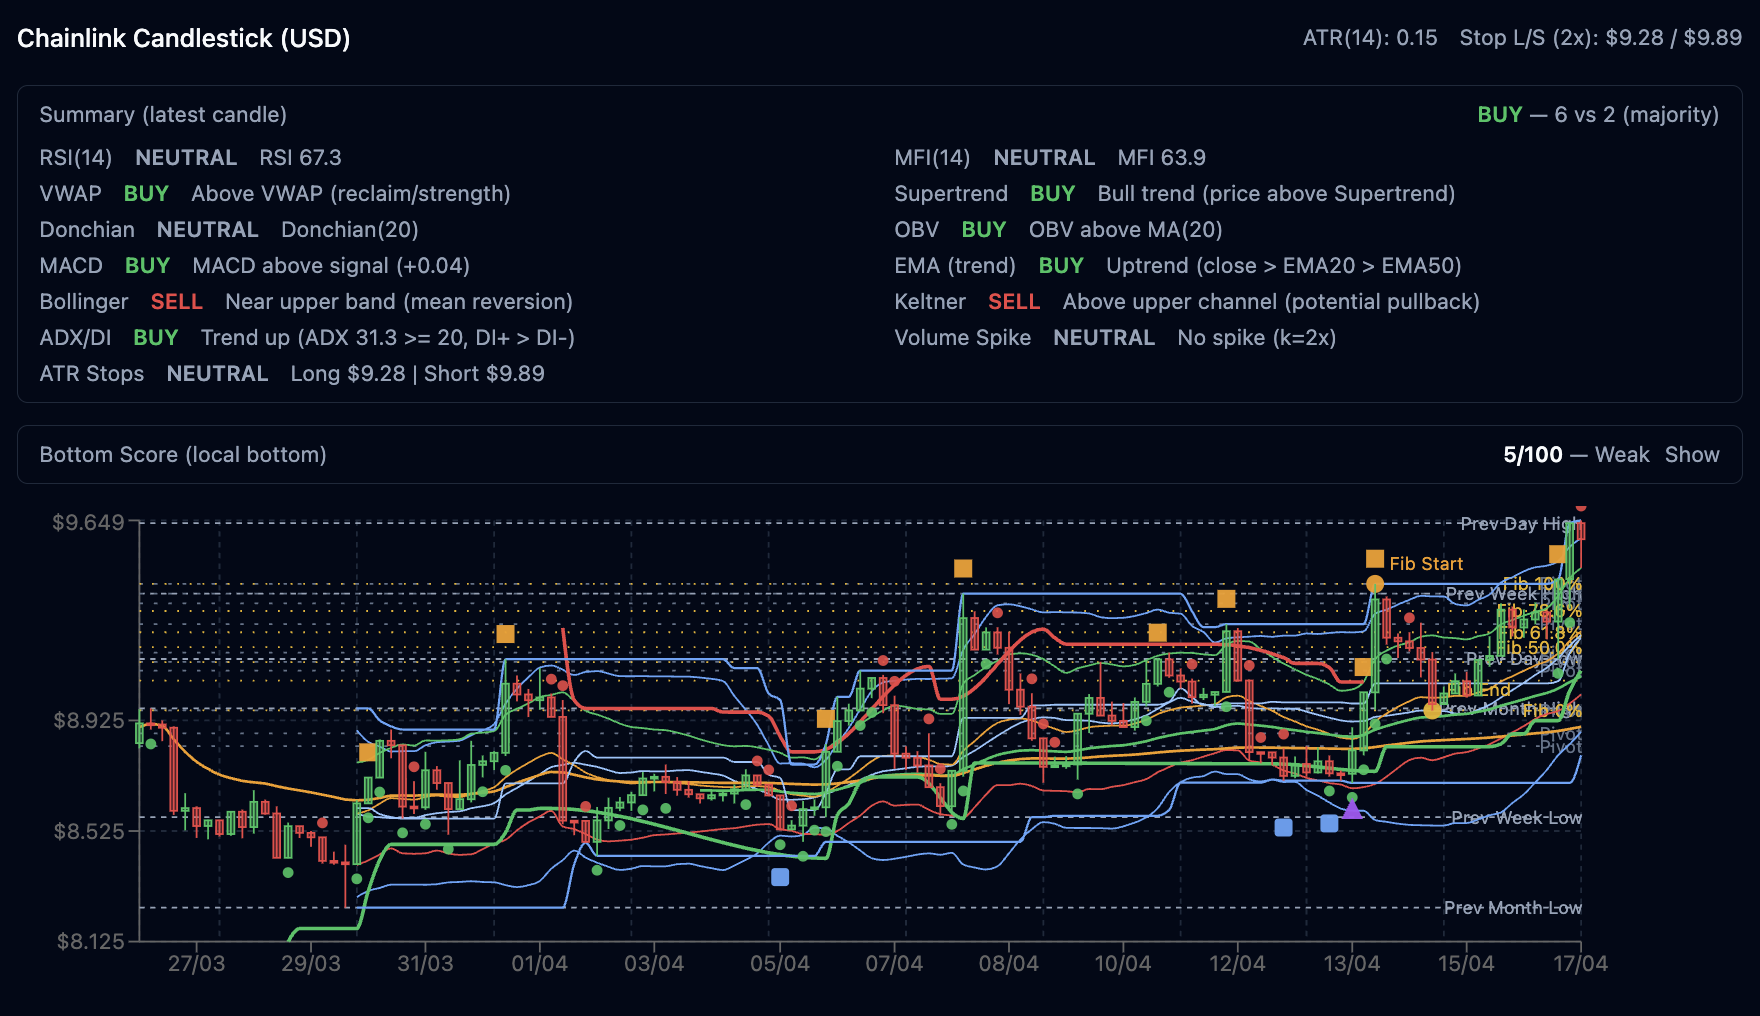Click the $8.925 price axis label
The image size is (1760, 1016).
[89, 720]
